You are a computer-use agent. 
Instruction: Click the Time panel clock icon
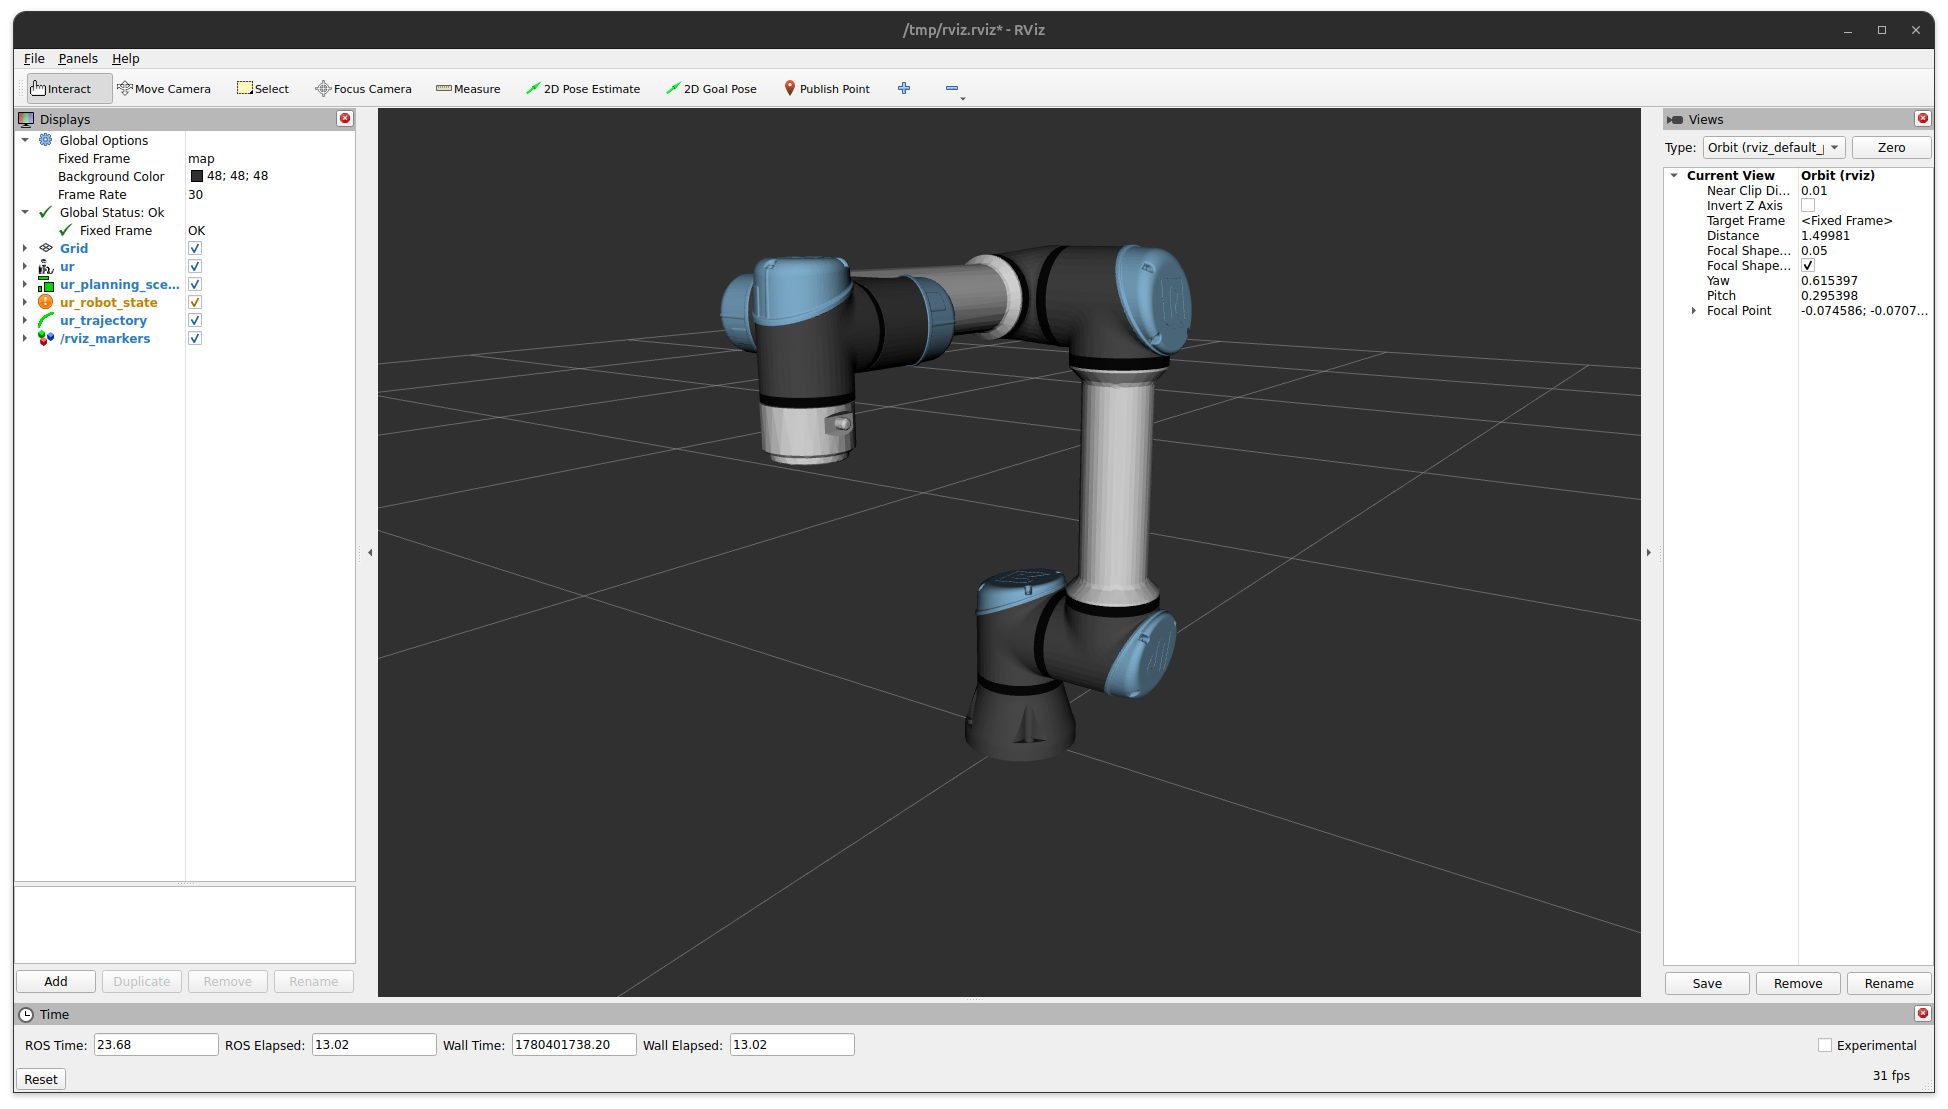click(27, 1014)
